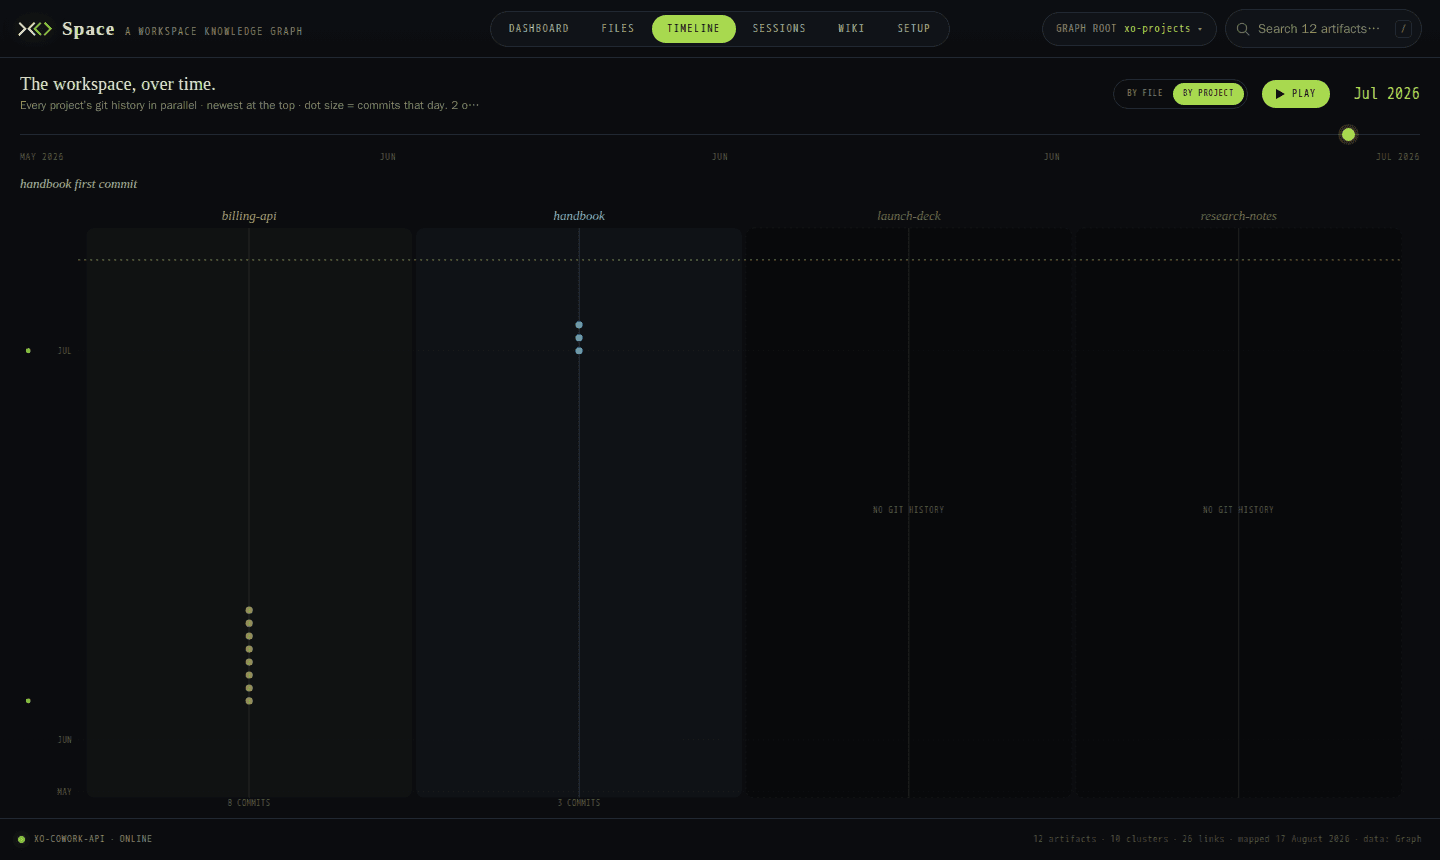Click the lowest billing-api commit dot
1440x860 pixels.
249,701
